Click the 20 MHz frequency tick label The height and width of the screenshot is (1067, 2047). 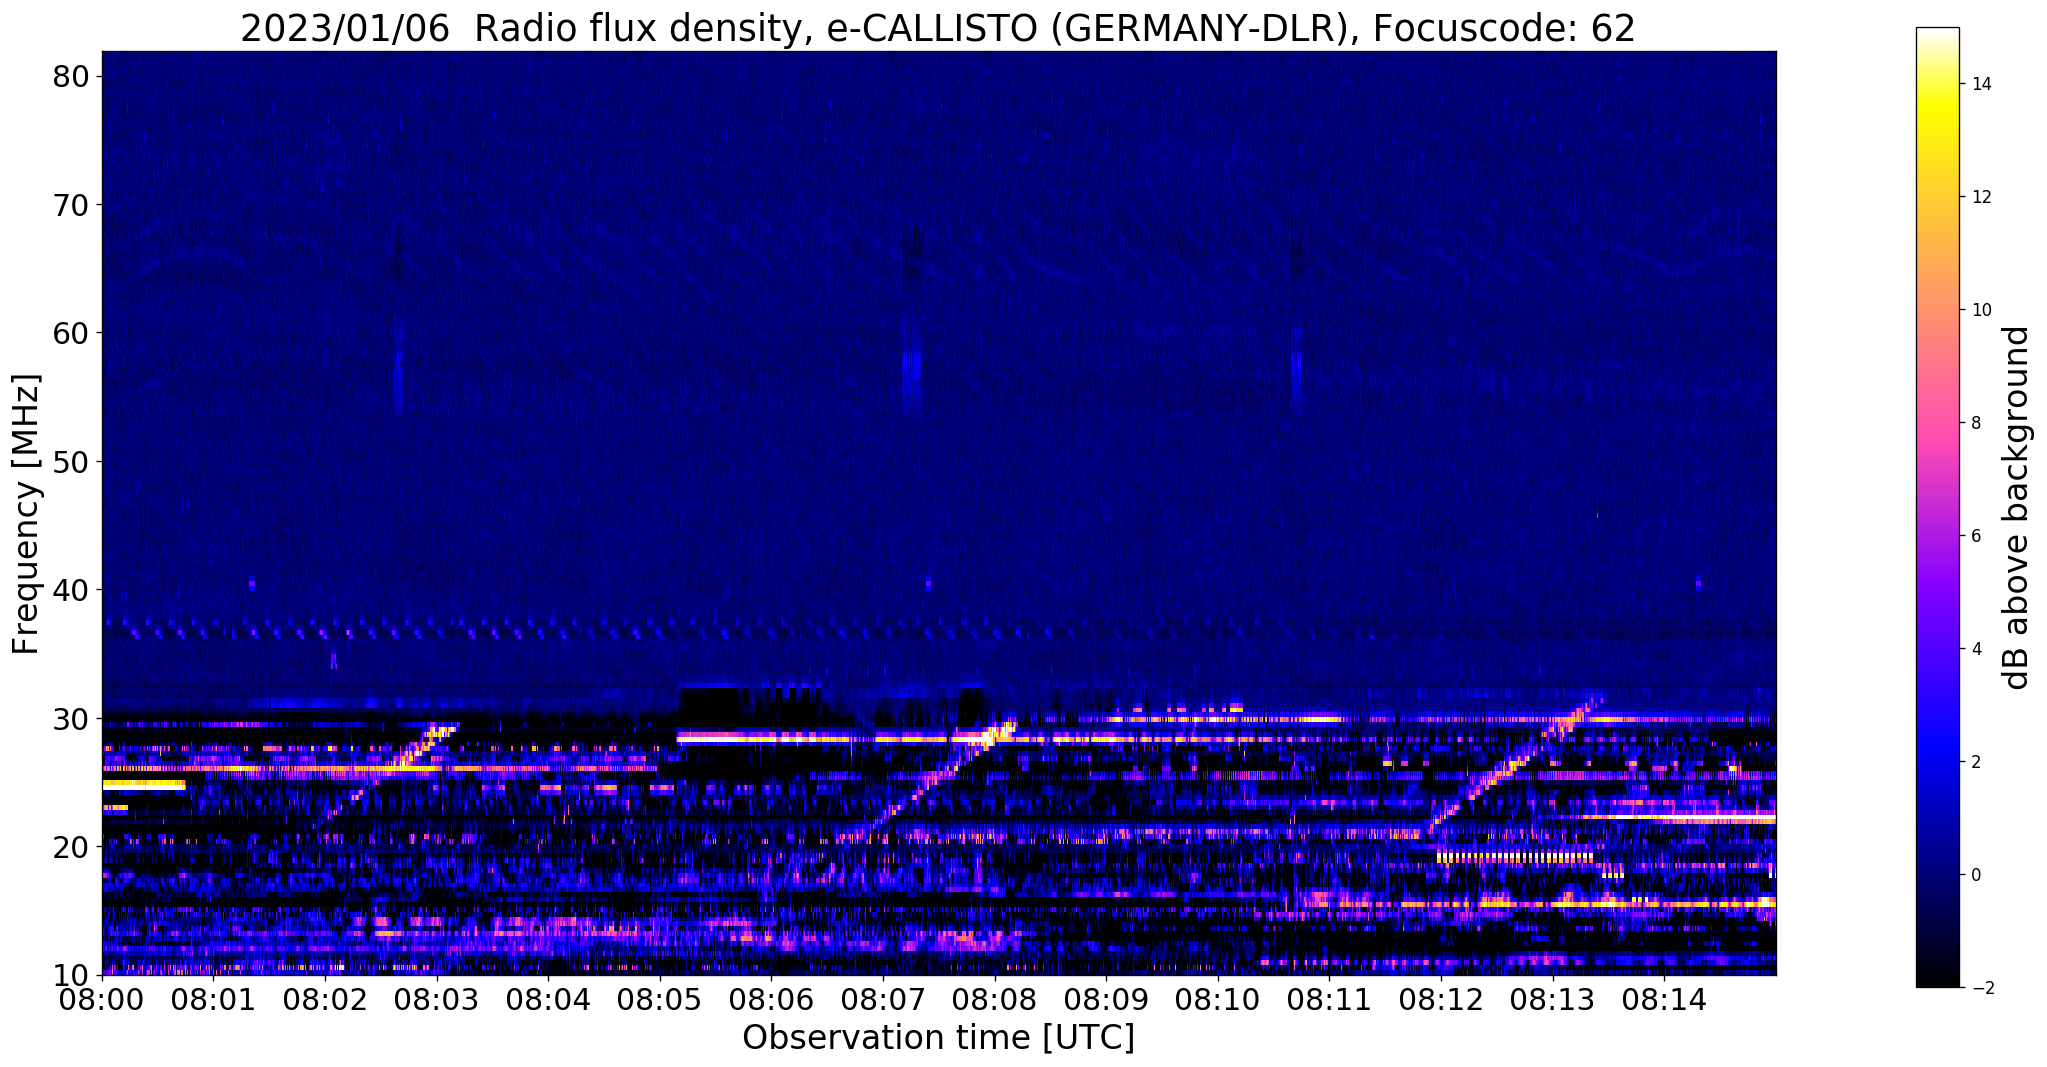point(71,846)
